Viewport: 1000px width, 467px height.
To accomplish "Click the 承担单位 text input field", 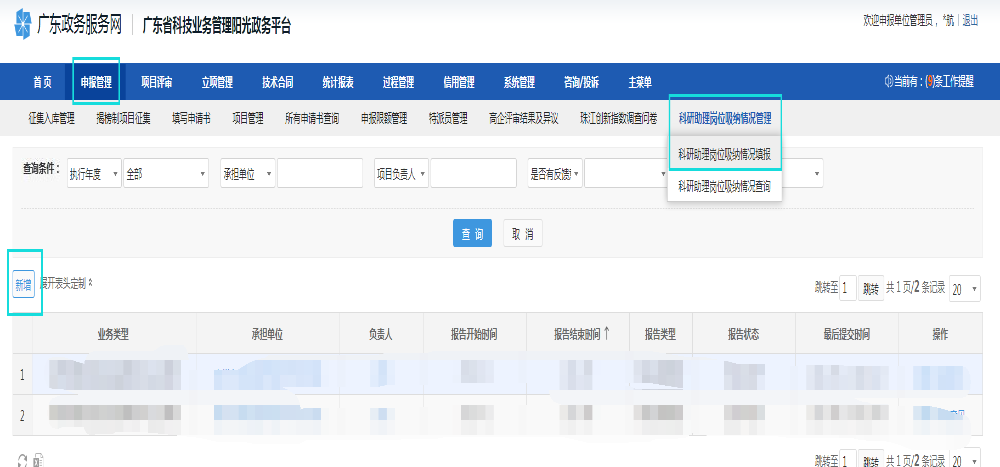I will [319, 174].
